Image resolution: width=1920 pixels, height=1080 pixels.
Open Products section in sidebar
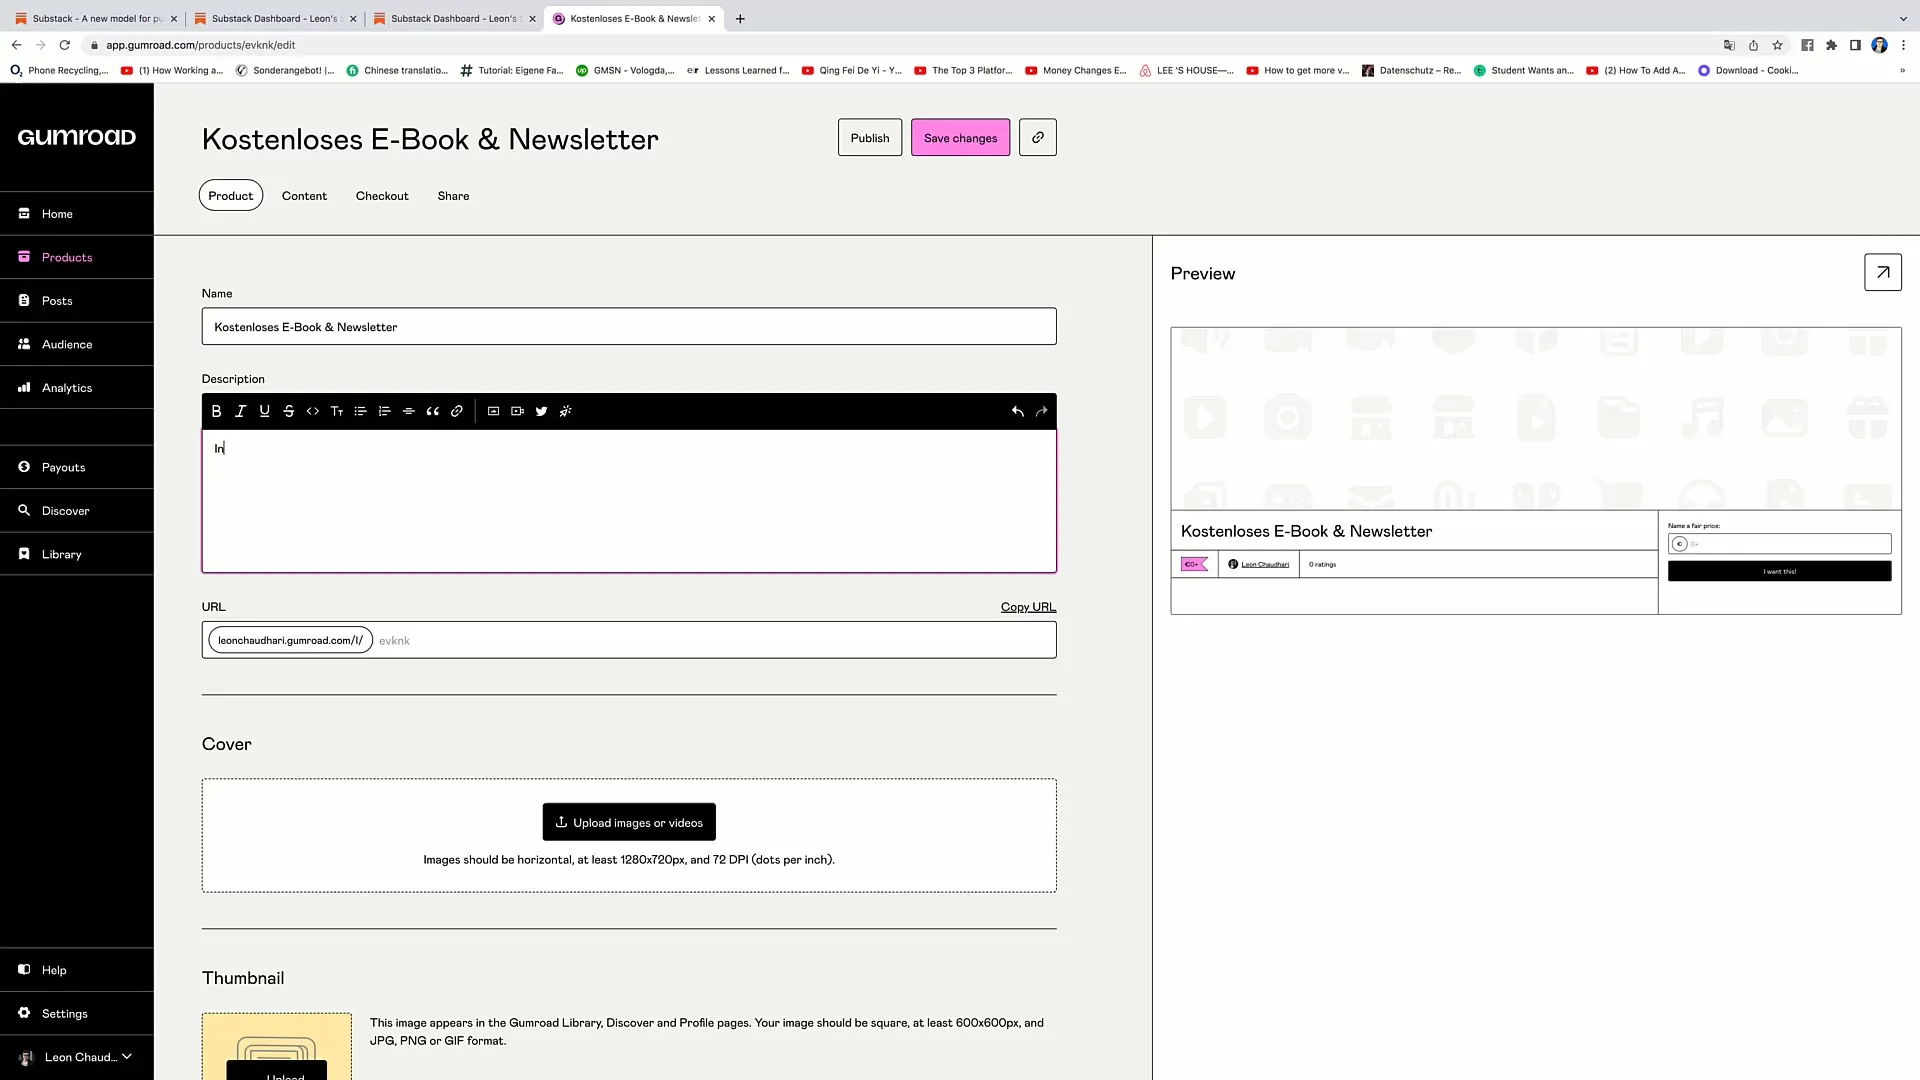pyautogui.click(x=77, y=257)
